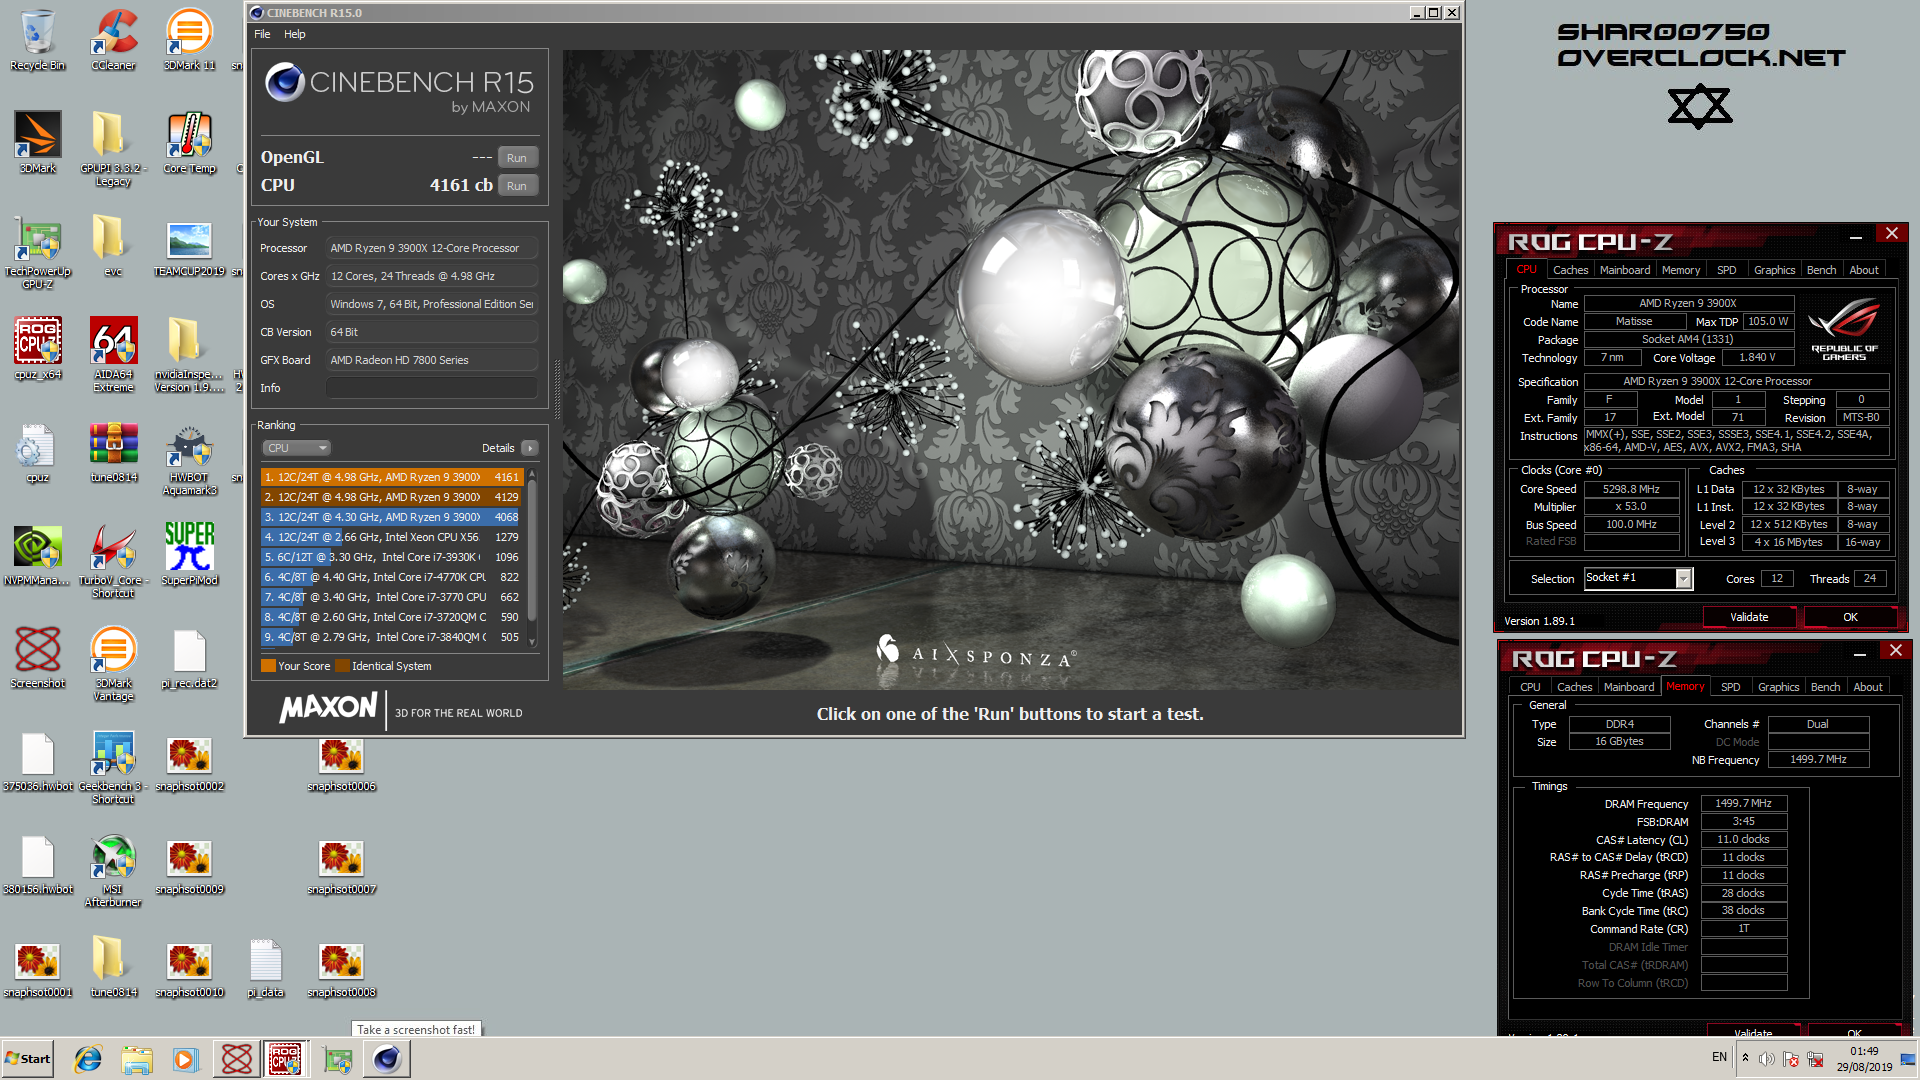Switch to Cinebench in the taskbar
Image resolution: width=1920 pixels, height=1080 pixels.
[386, 1059]
